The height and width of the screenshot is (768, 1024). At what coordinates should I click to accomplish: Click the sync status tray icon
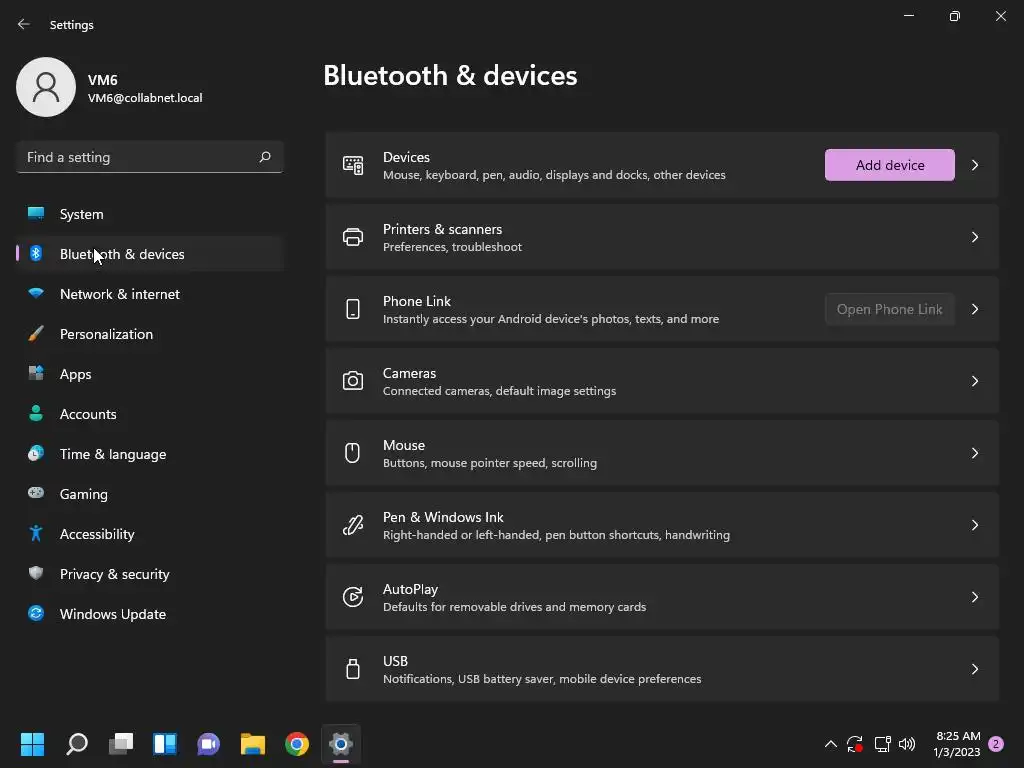[855, 744]
